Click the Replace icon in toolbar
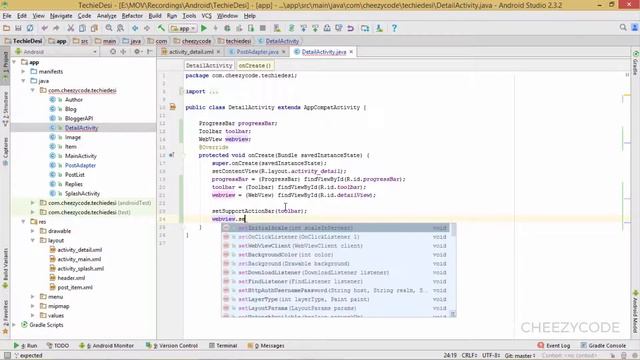 click(120, 28)
